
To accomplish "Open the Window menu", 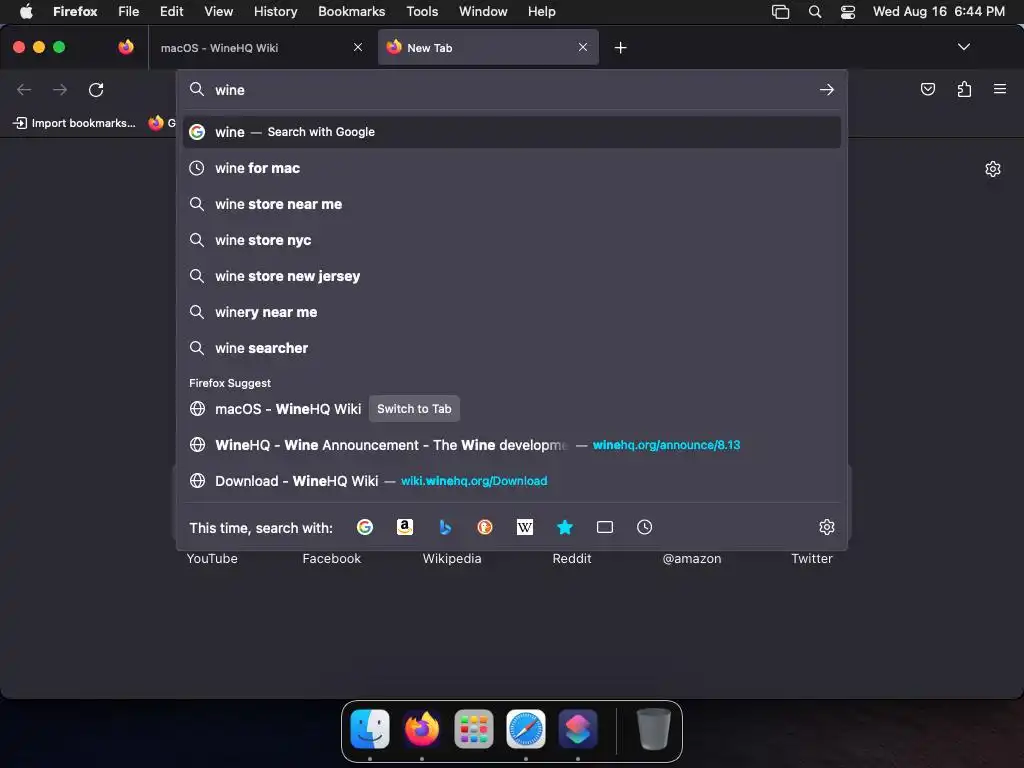I will [483, 11].
